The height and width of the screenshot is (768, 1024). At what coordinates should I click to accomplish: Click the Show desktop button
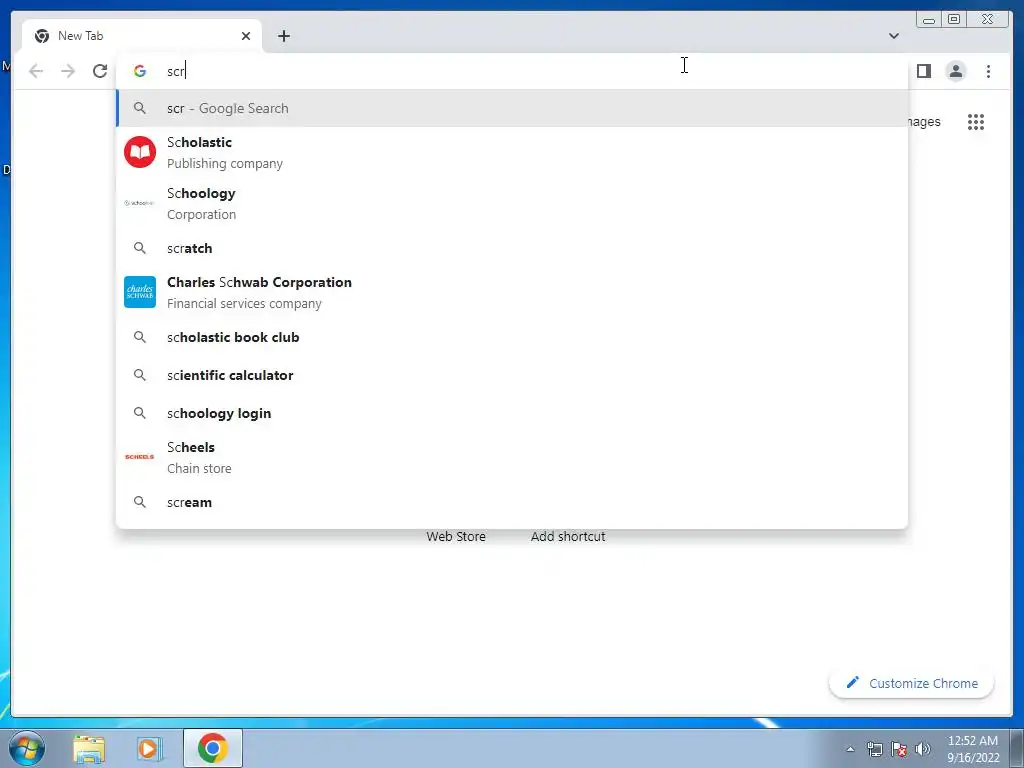pos(1017,748)
